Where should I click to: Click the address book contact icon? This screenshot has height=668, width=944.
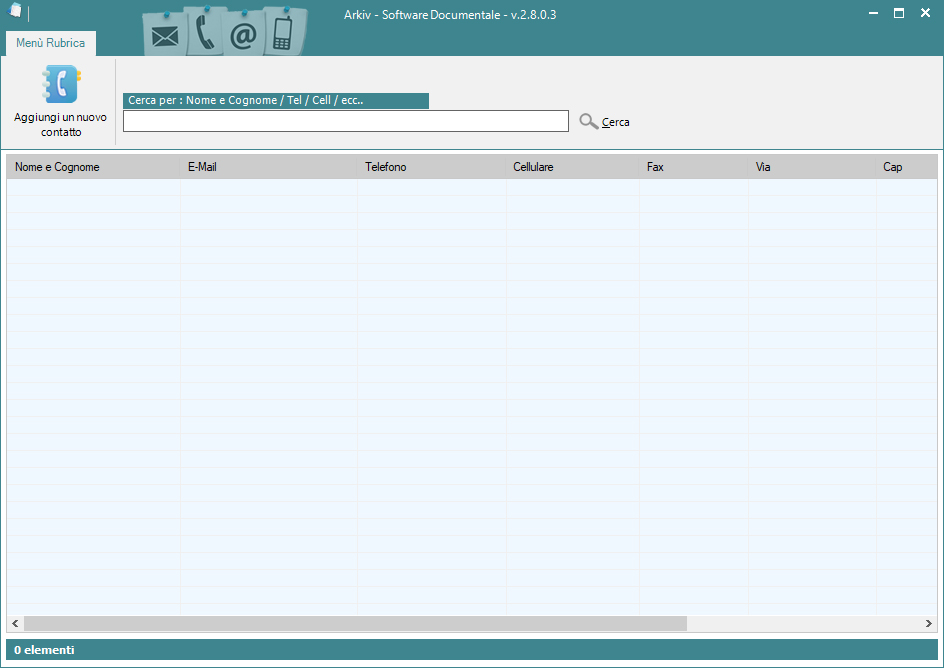tap(59, 84)
